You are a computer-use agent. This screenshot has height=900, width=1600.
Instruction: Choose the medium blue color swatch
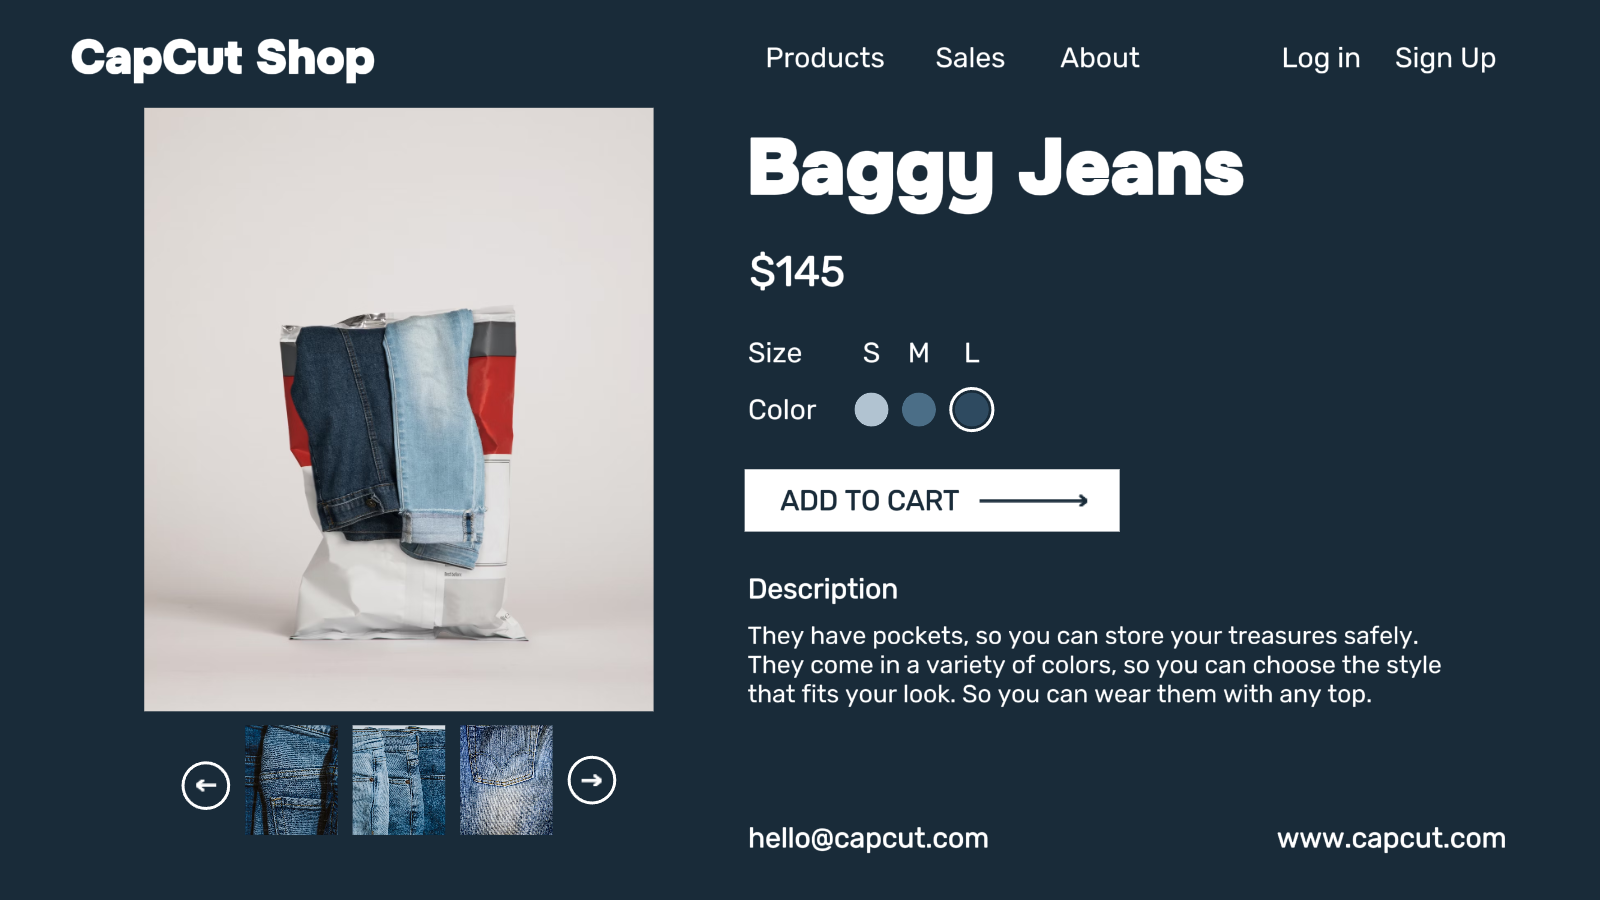[x=919, y=409]
